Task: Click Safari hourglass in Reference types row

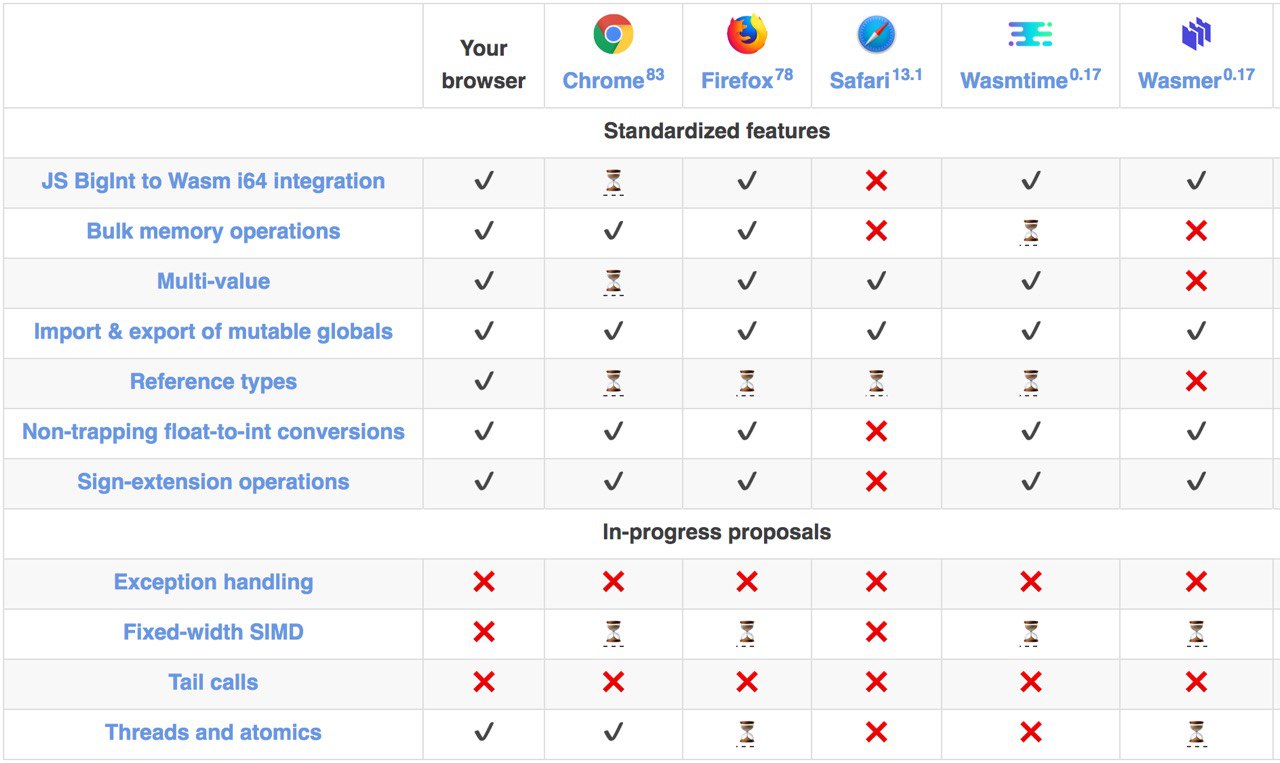Action: coord(876,382)
